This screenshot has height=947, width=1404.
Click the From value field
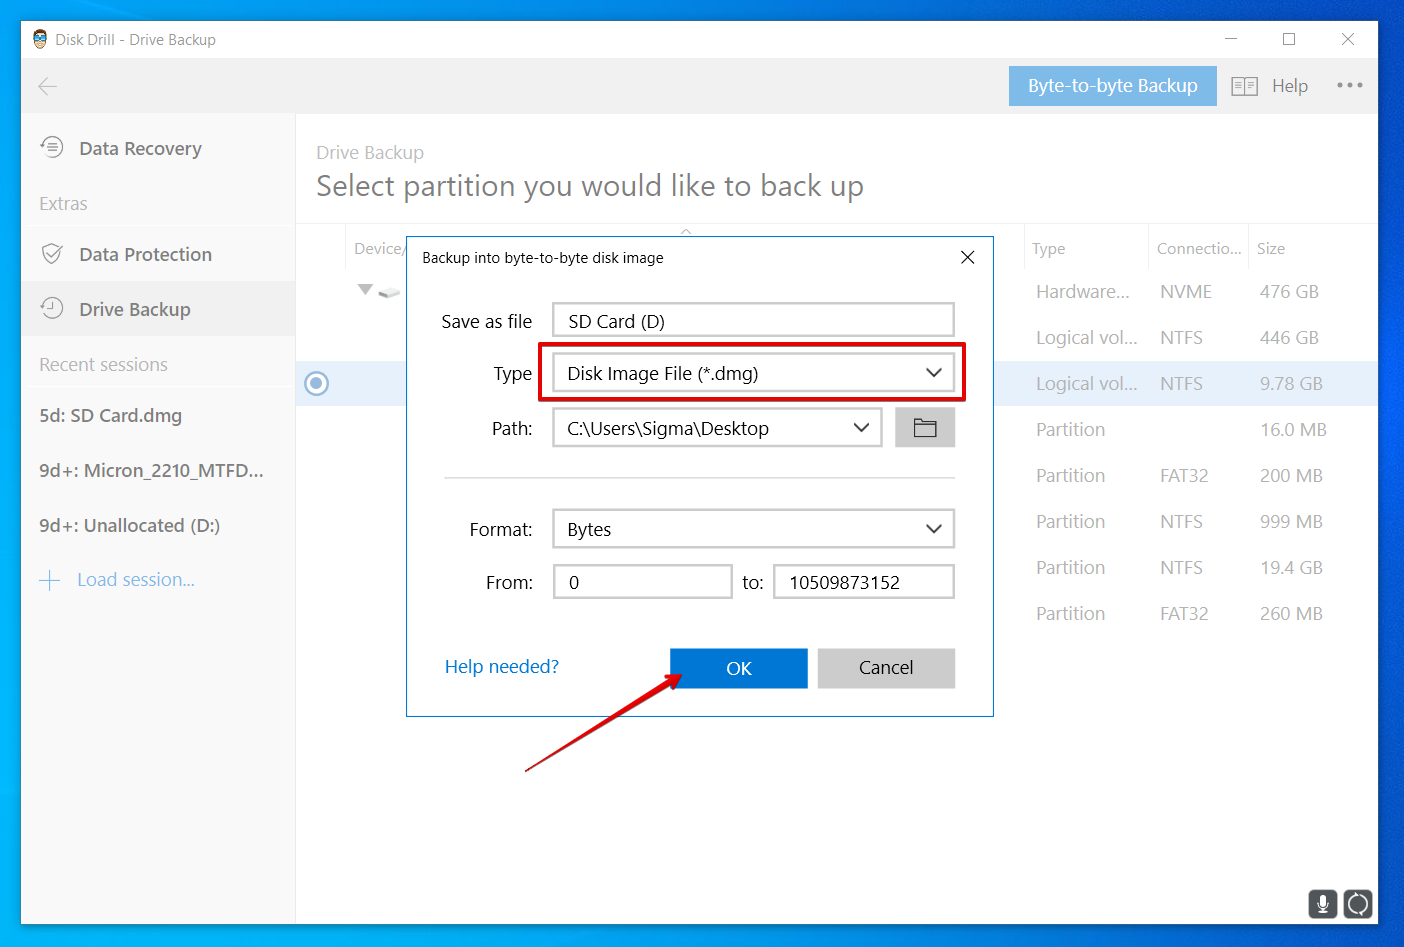[643, 582]
